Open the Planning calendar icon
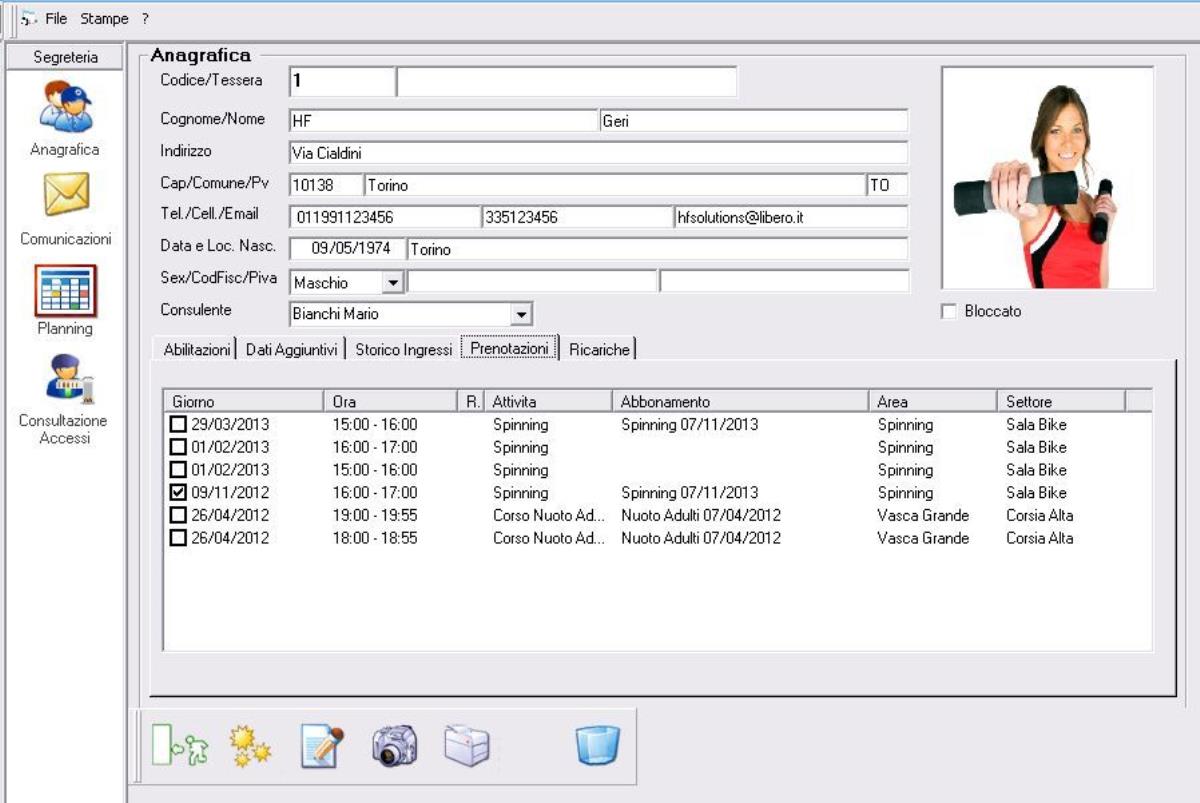This screenshot has height=803, width=1200. pyautogui.click(x=66, y=289)
